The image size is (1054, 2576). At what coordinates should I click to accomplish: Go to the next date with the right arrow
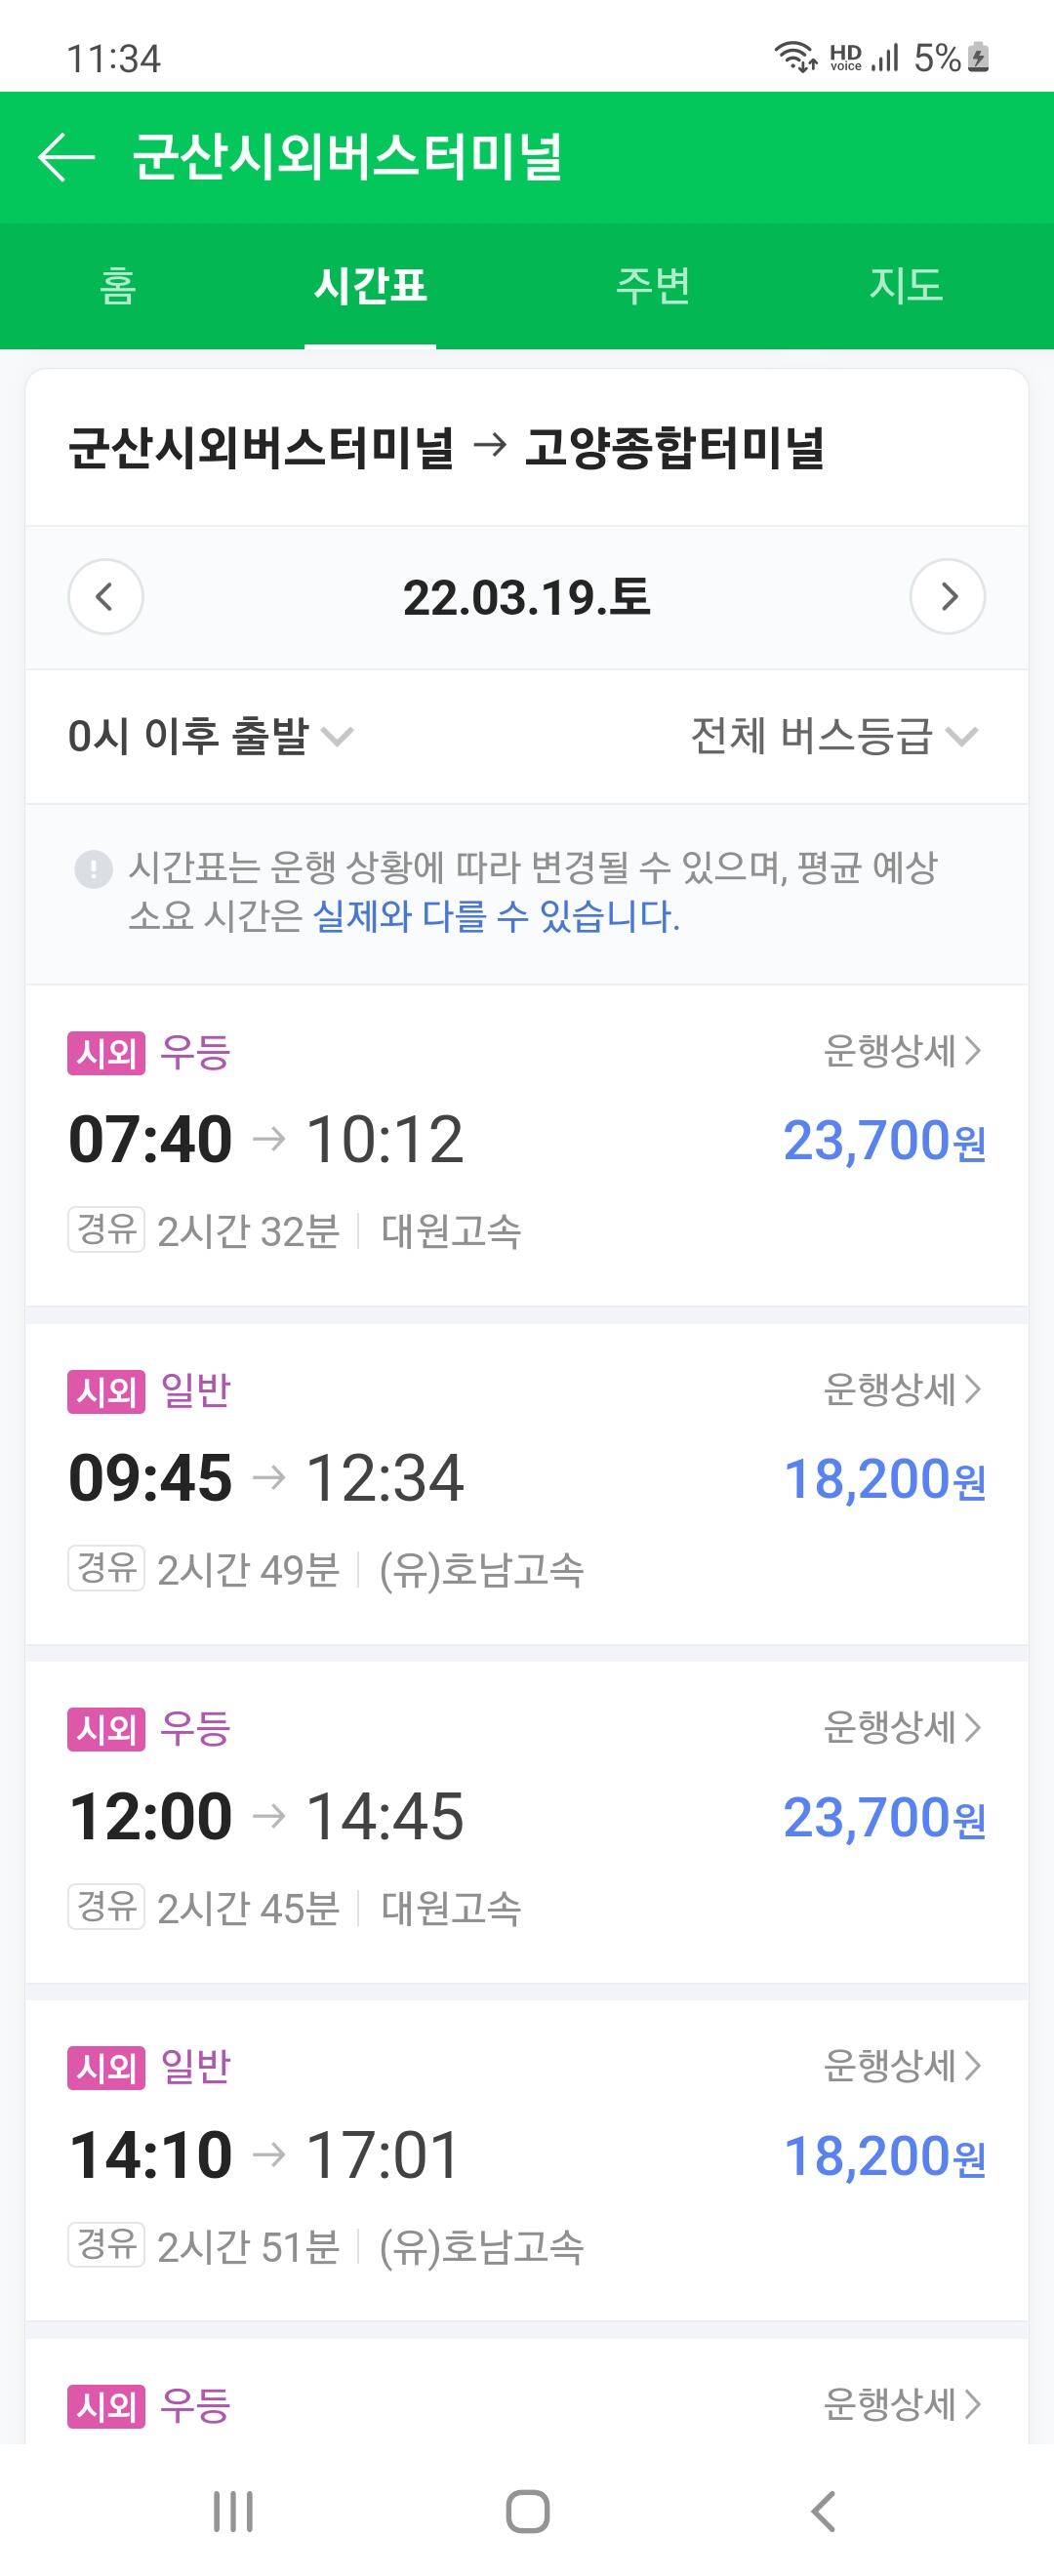pos(948,596)
